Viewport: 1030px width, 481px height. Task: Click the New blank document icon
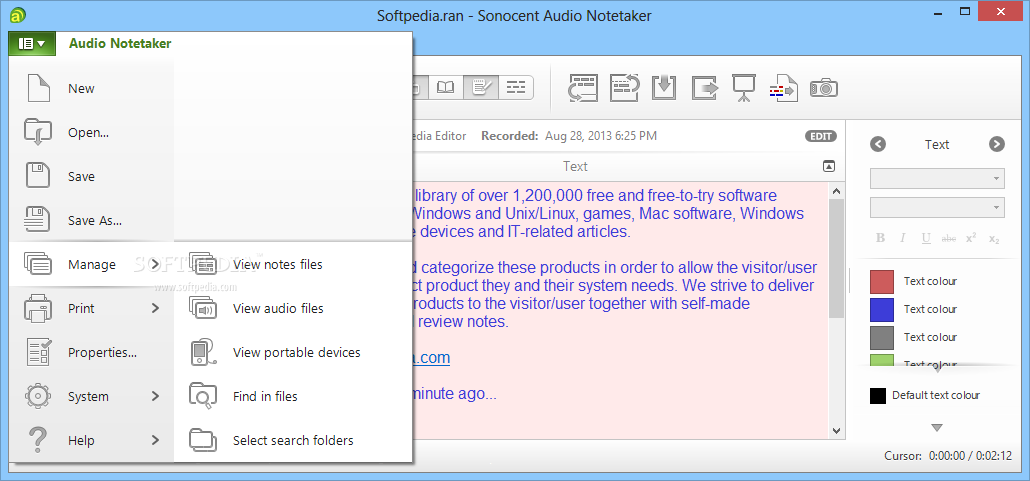click(x=38, y=88)
